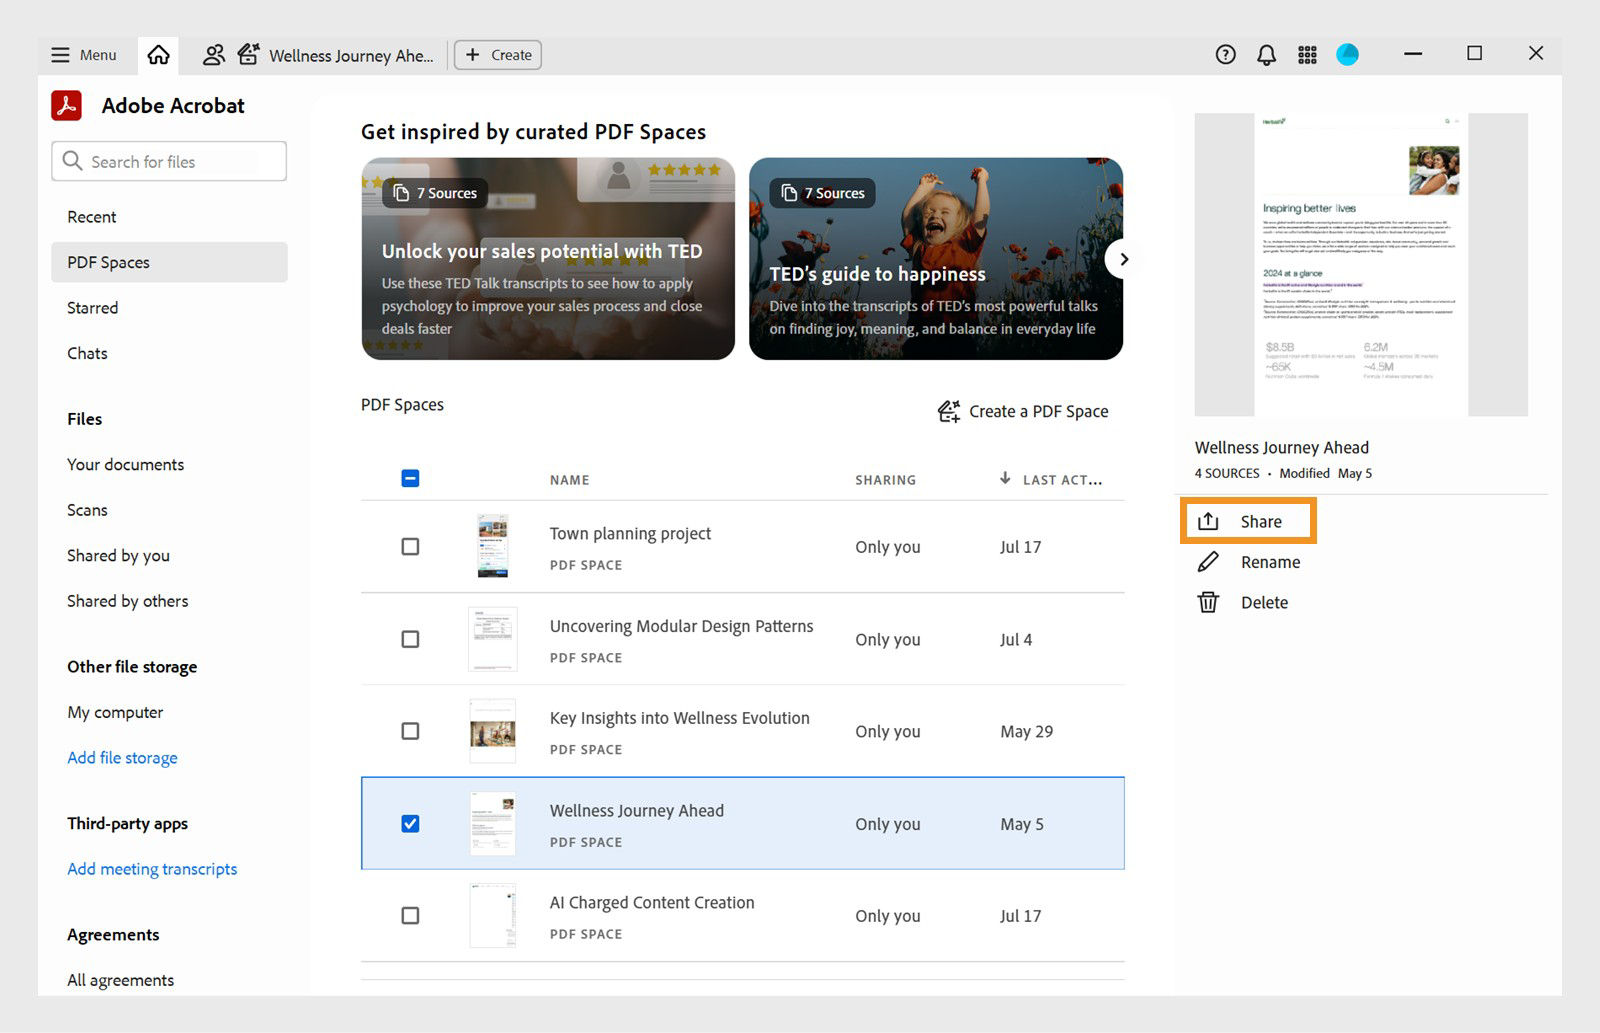Toggle the select-all checkbox above the list
Viewport: 1600px width, 1033px height.
tap(410, 478)
